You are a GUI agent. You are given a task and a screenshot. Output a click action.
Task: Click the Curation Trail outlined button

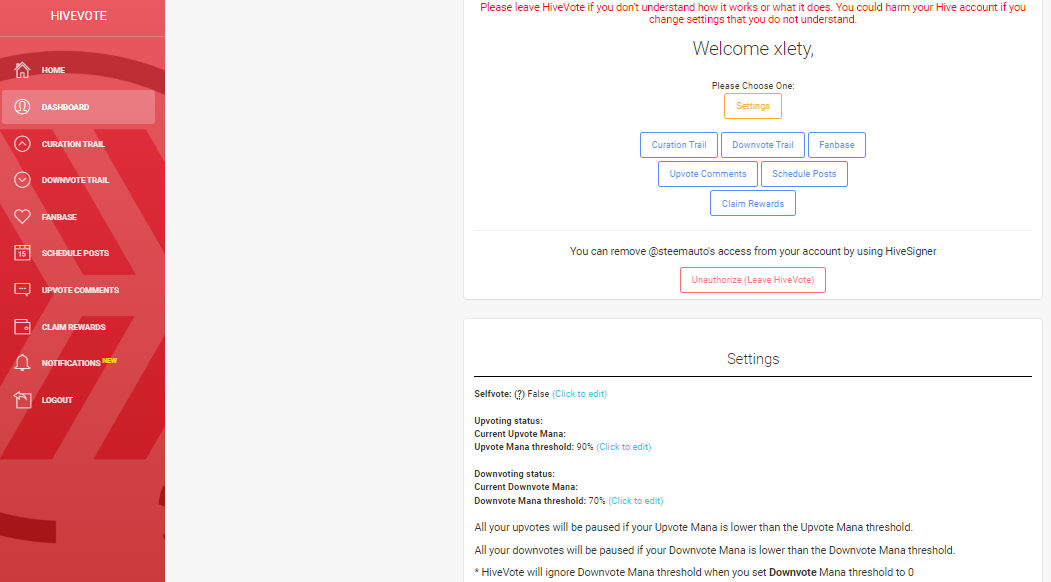tap(678, 145)
